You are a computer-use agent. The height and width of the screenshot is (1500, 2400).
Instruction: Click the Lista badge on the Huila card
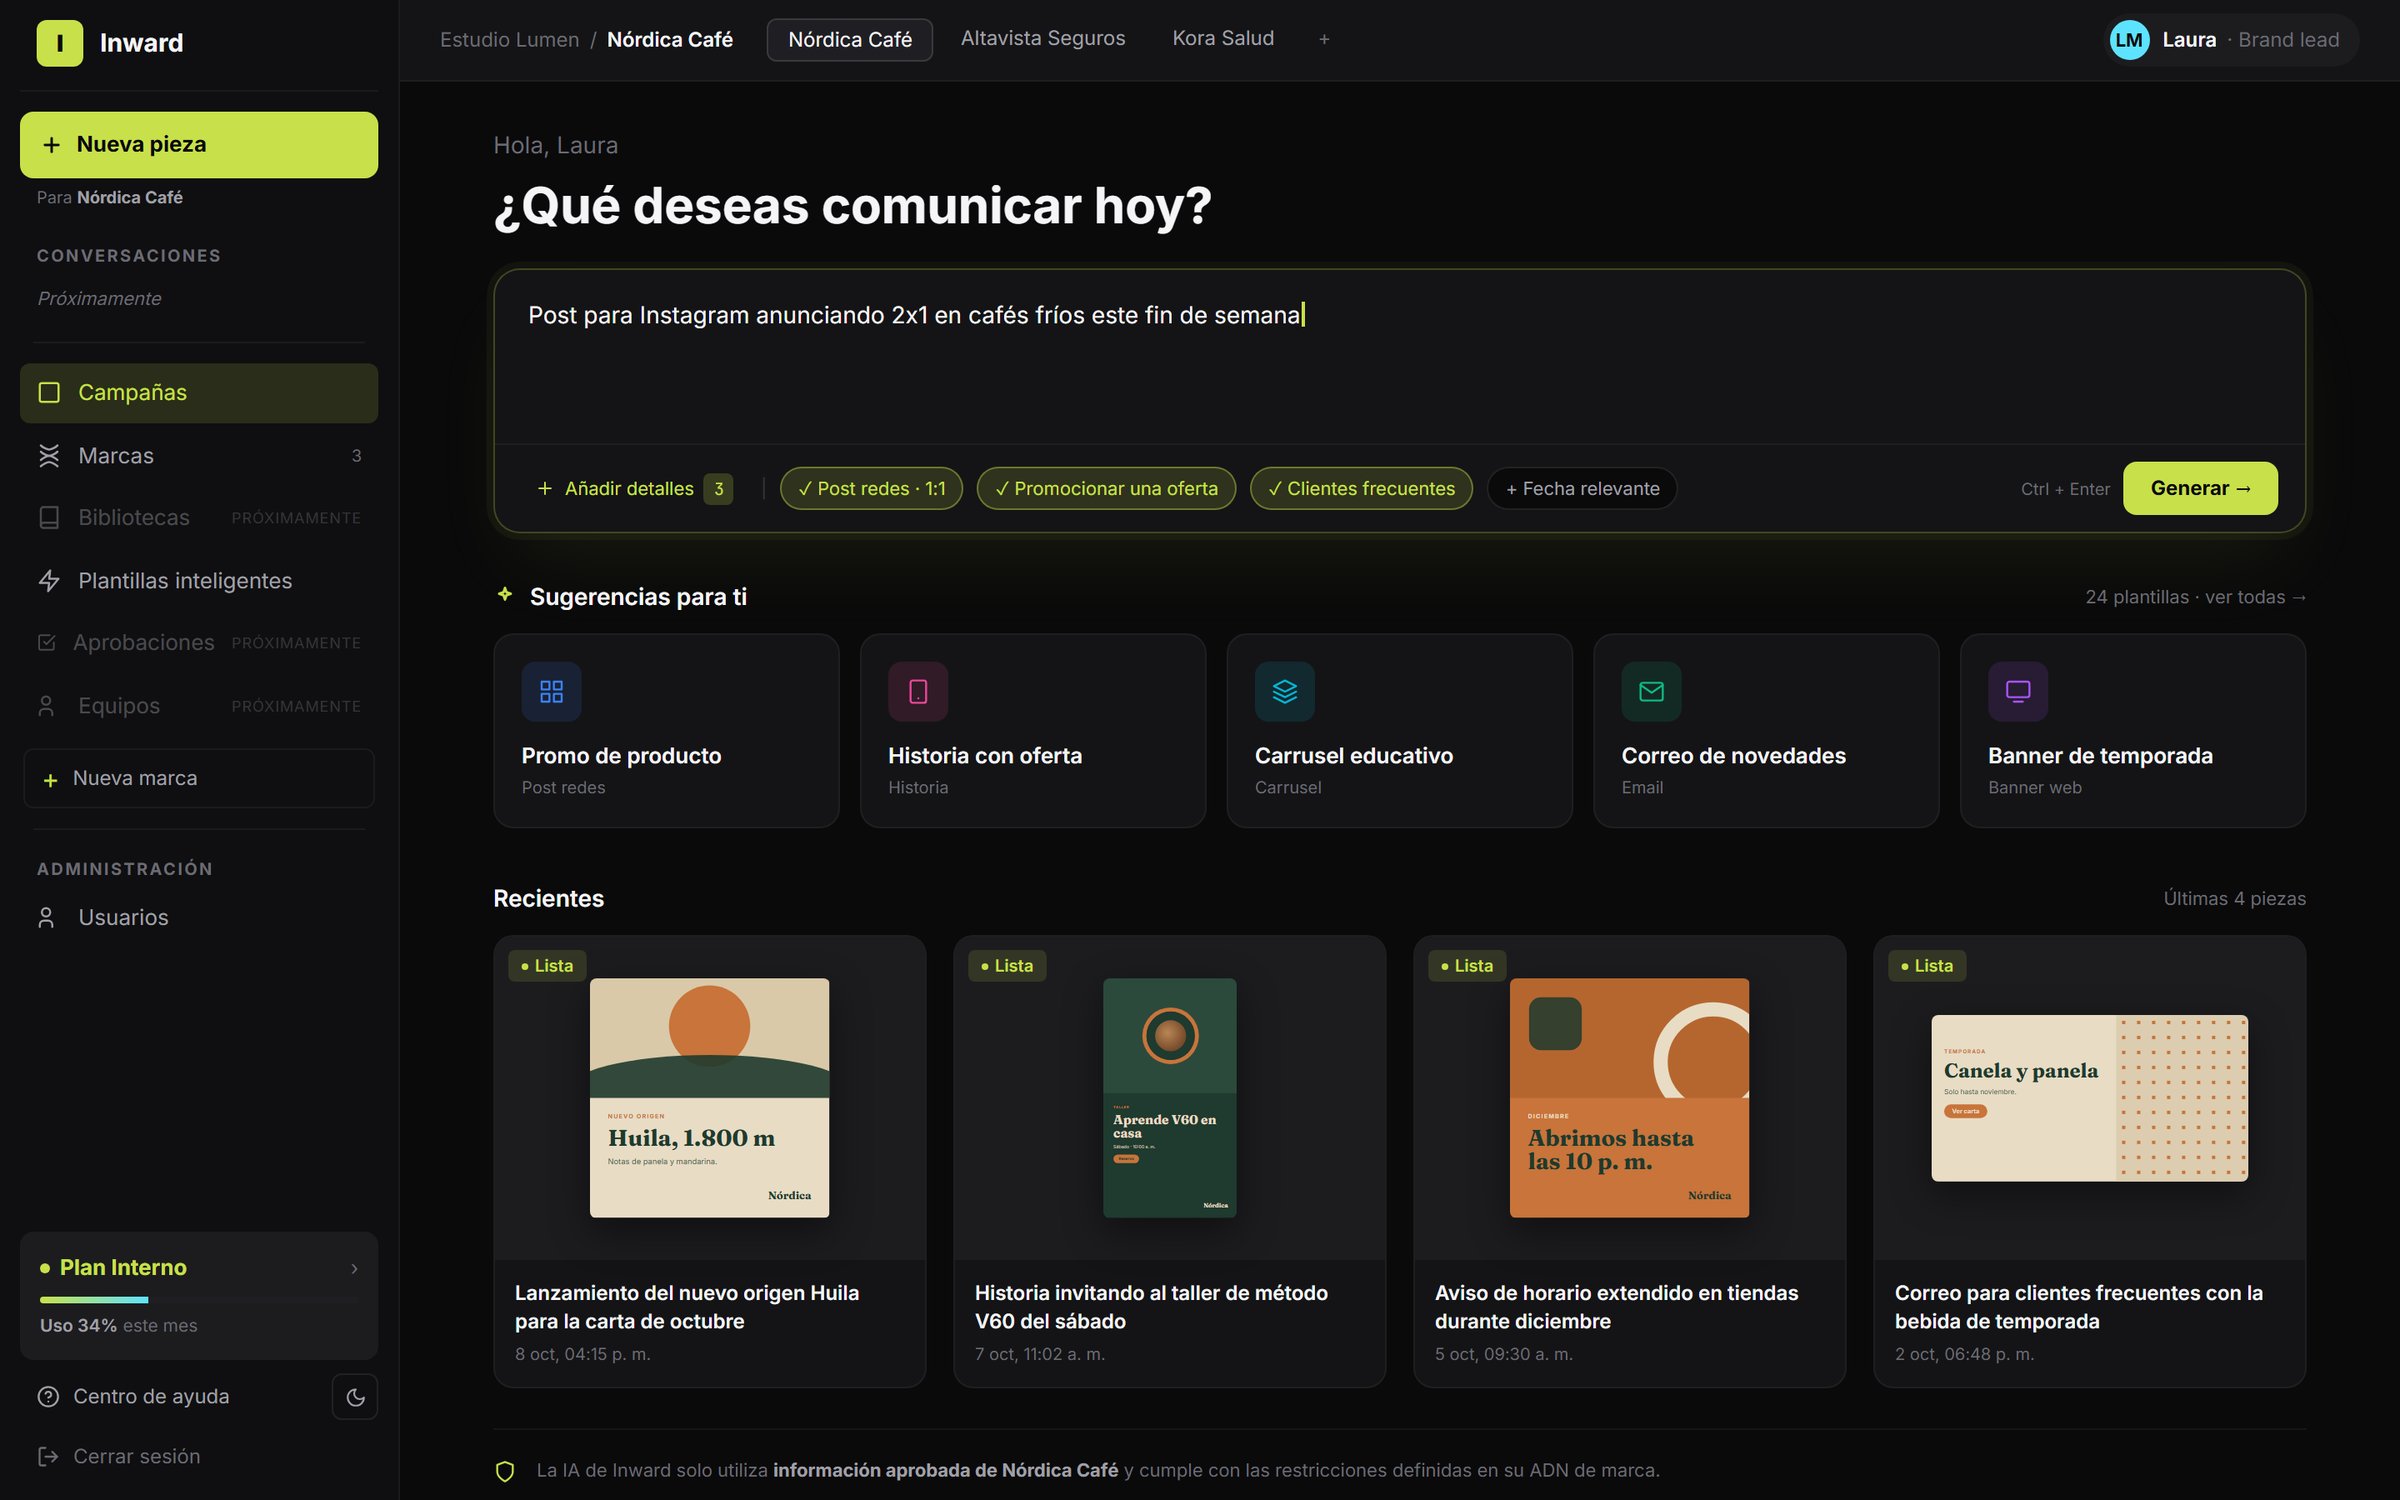(x=547, y=966)
